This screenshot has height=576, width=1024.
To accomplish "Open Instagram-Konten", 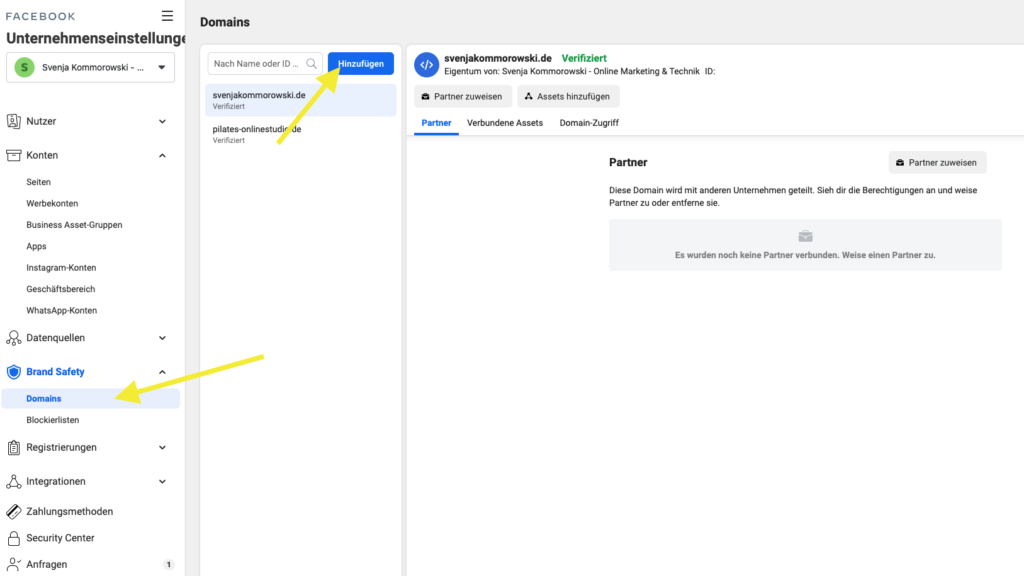I will [61, 268].
